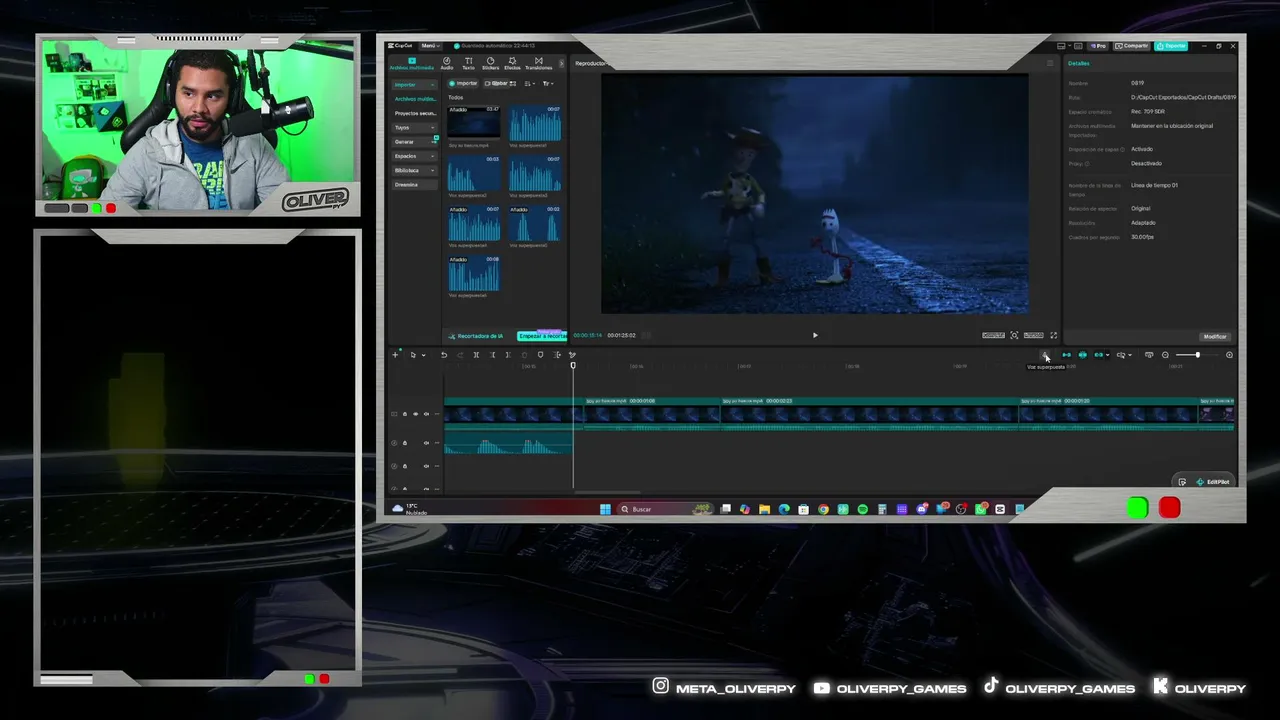
Task: Click the Pro badge button
Action: [1099, 46]
